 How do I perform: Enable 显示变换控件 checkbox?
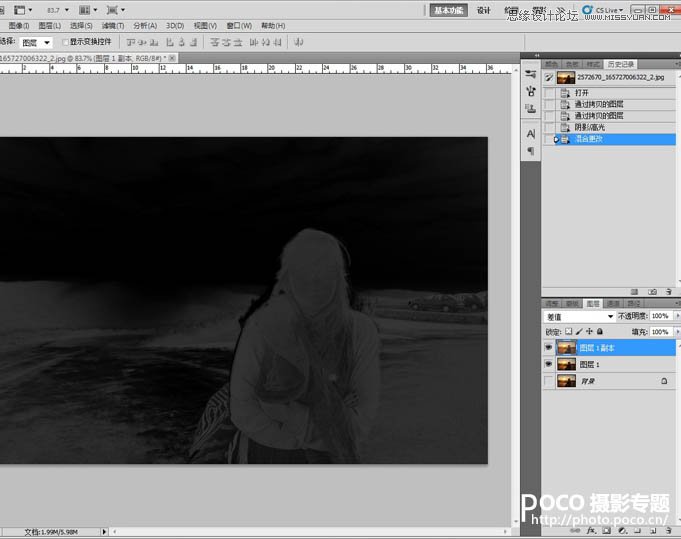click(x=66, y=42)
